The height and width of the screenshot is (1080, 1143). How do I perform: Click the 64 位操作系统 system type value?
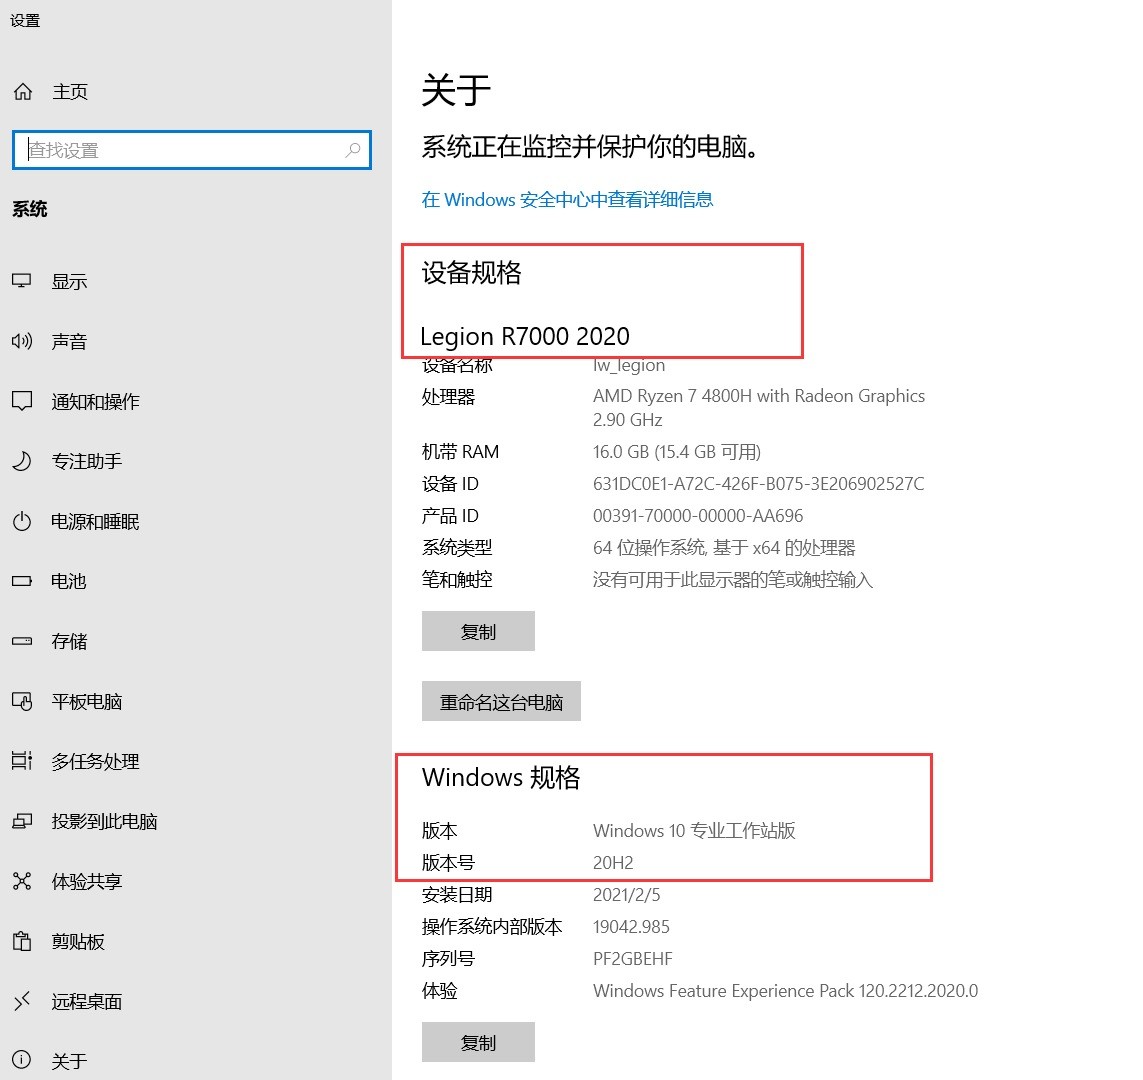pyautogui.click(x=724, y=547)
